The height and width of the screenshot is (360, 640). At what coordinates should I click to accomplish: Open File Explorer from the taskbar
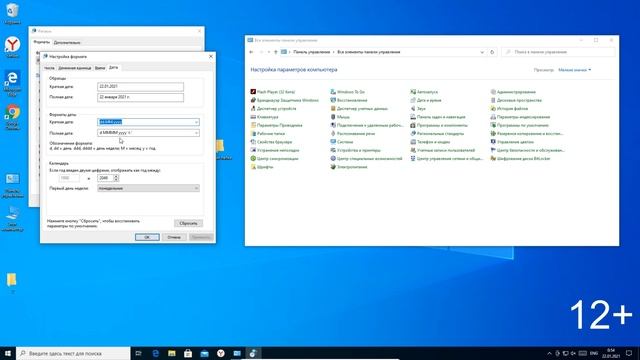click(x=172, y=353)
